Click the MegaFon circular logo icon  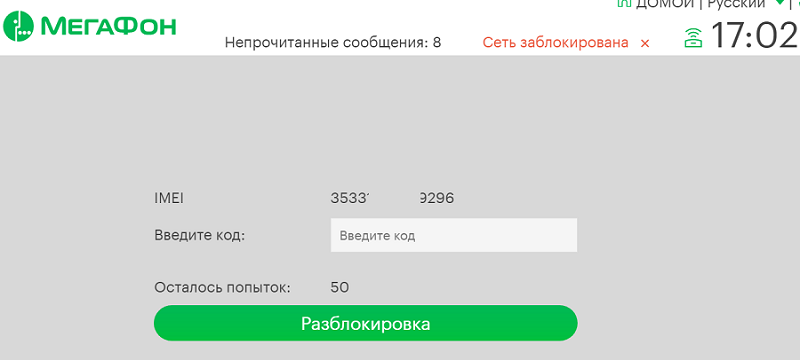click(x=18, y=27)
